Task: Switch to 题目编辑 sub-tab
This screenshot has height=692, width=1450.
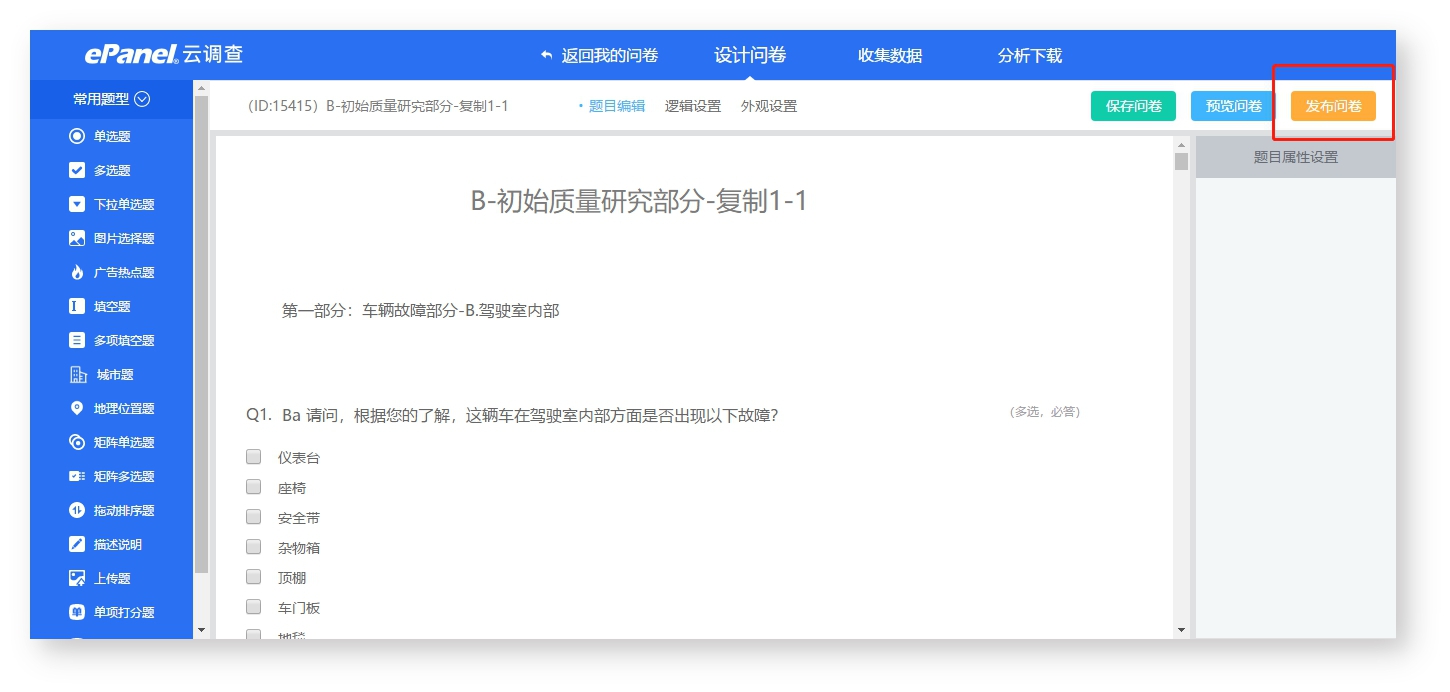Action: click(617, 106)
